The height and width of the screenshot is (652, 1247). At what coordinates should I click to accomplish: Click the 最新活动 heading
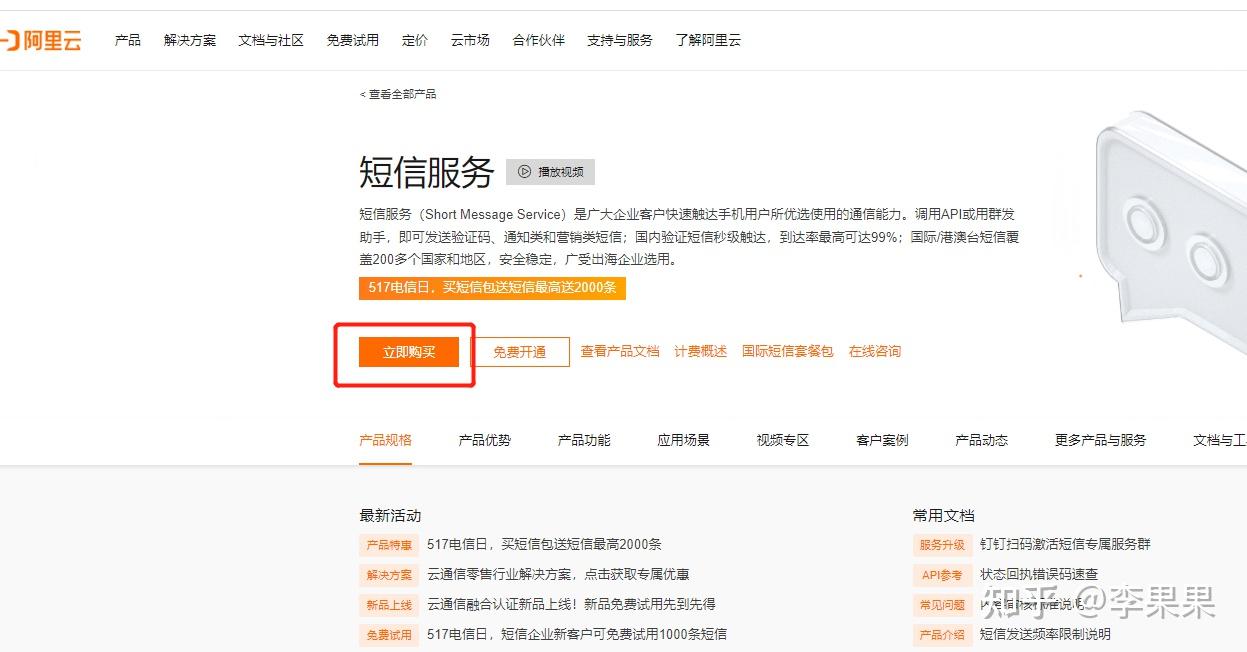click(390, 516)
